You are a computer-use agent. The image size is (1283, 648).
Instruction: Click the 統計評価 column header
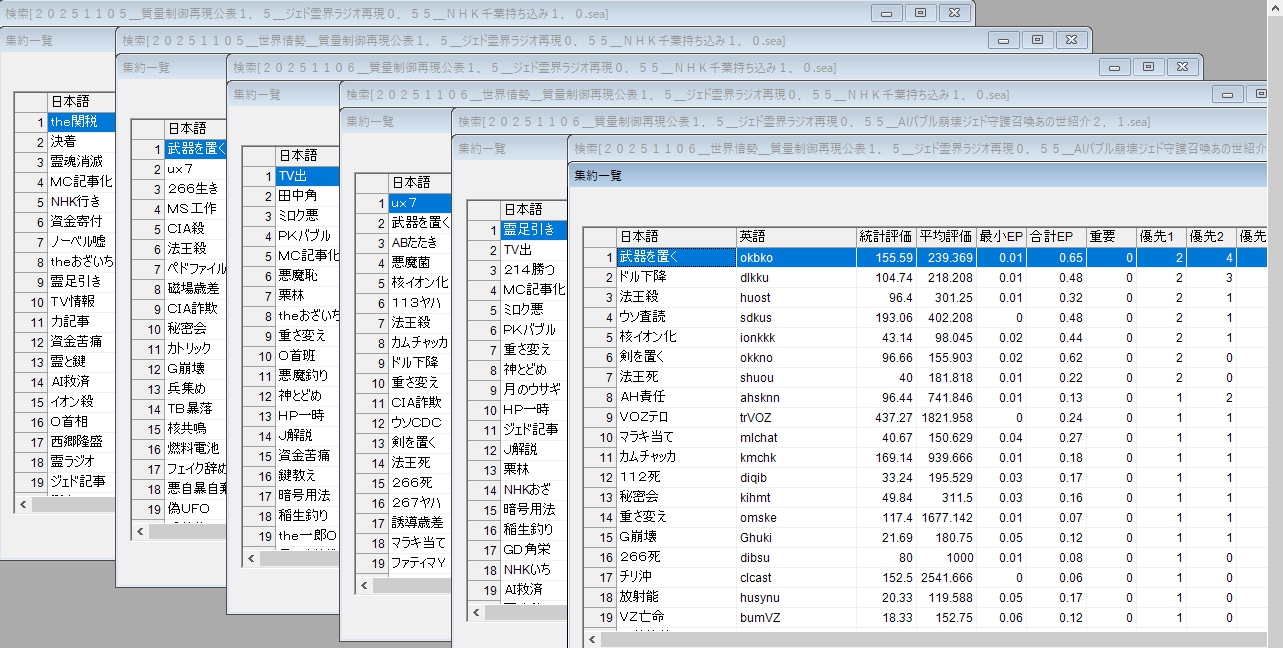(886, 237)
